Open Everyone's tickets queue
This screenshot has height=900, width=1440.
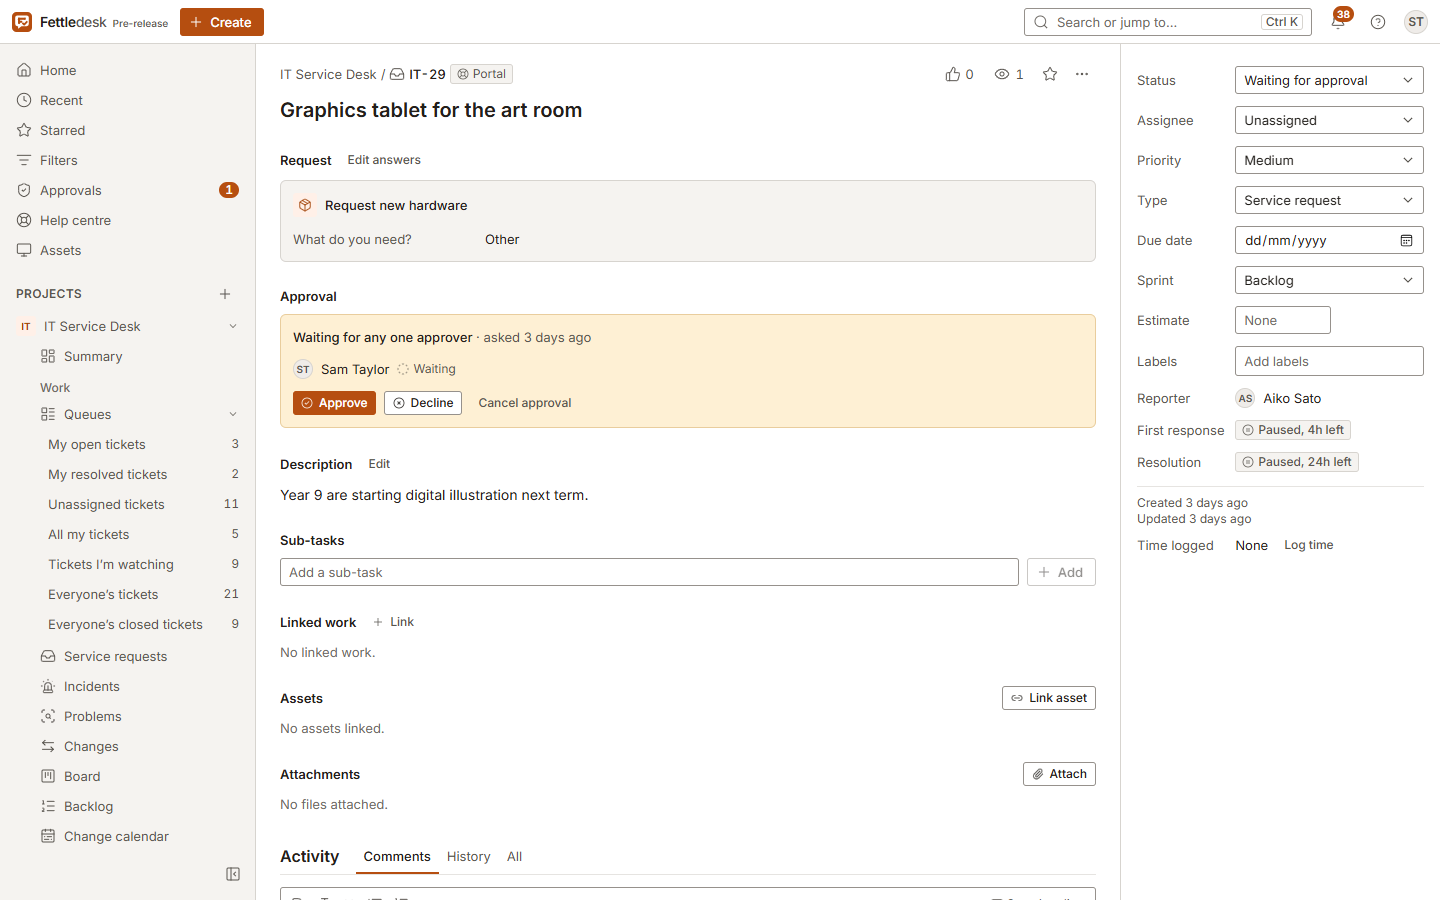coord(144,594)
